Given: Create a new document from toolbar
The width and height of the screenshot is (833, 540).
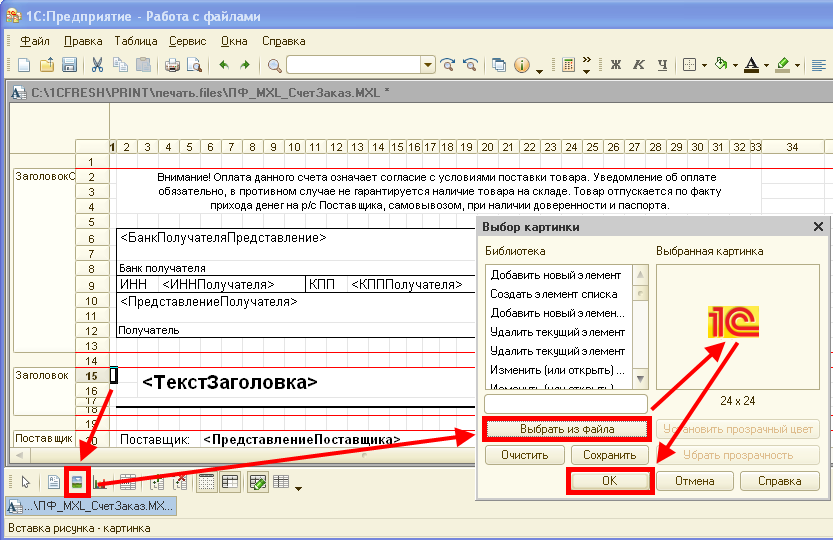Looking at the screenshot, I should point(24,65).
